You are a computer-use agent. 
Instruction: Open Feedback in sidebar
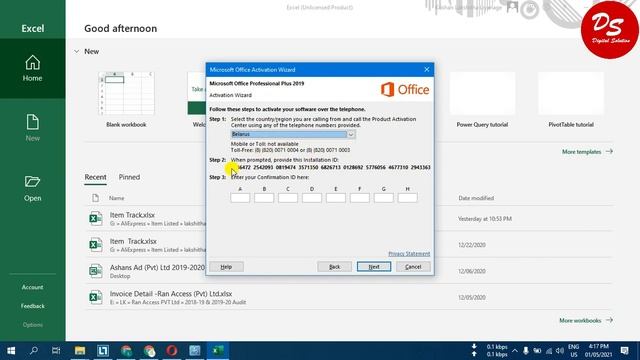pos(32,306)
